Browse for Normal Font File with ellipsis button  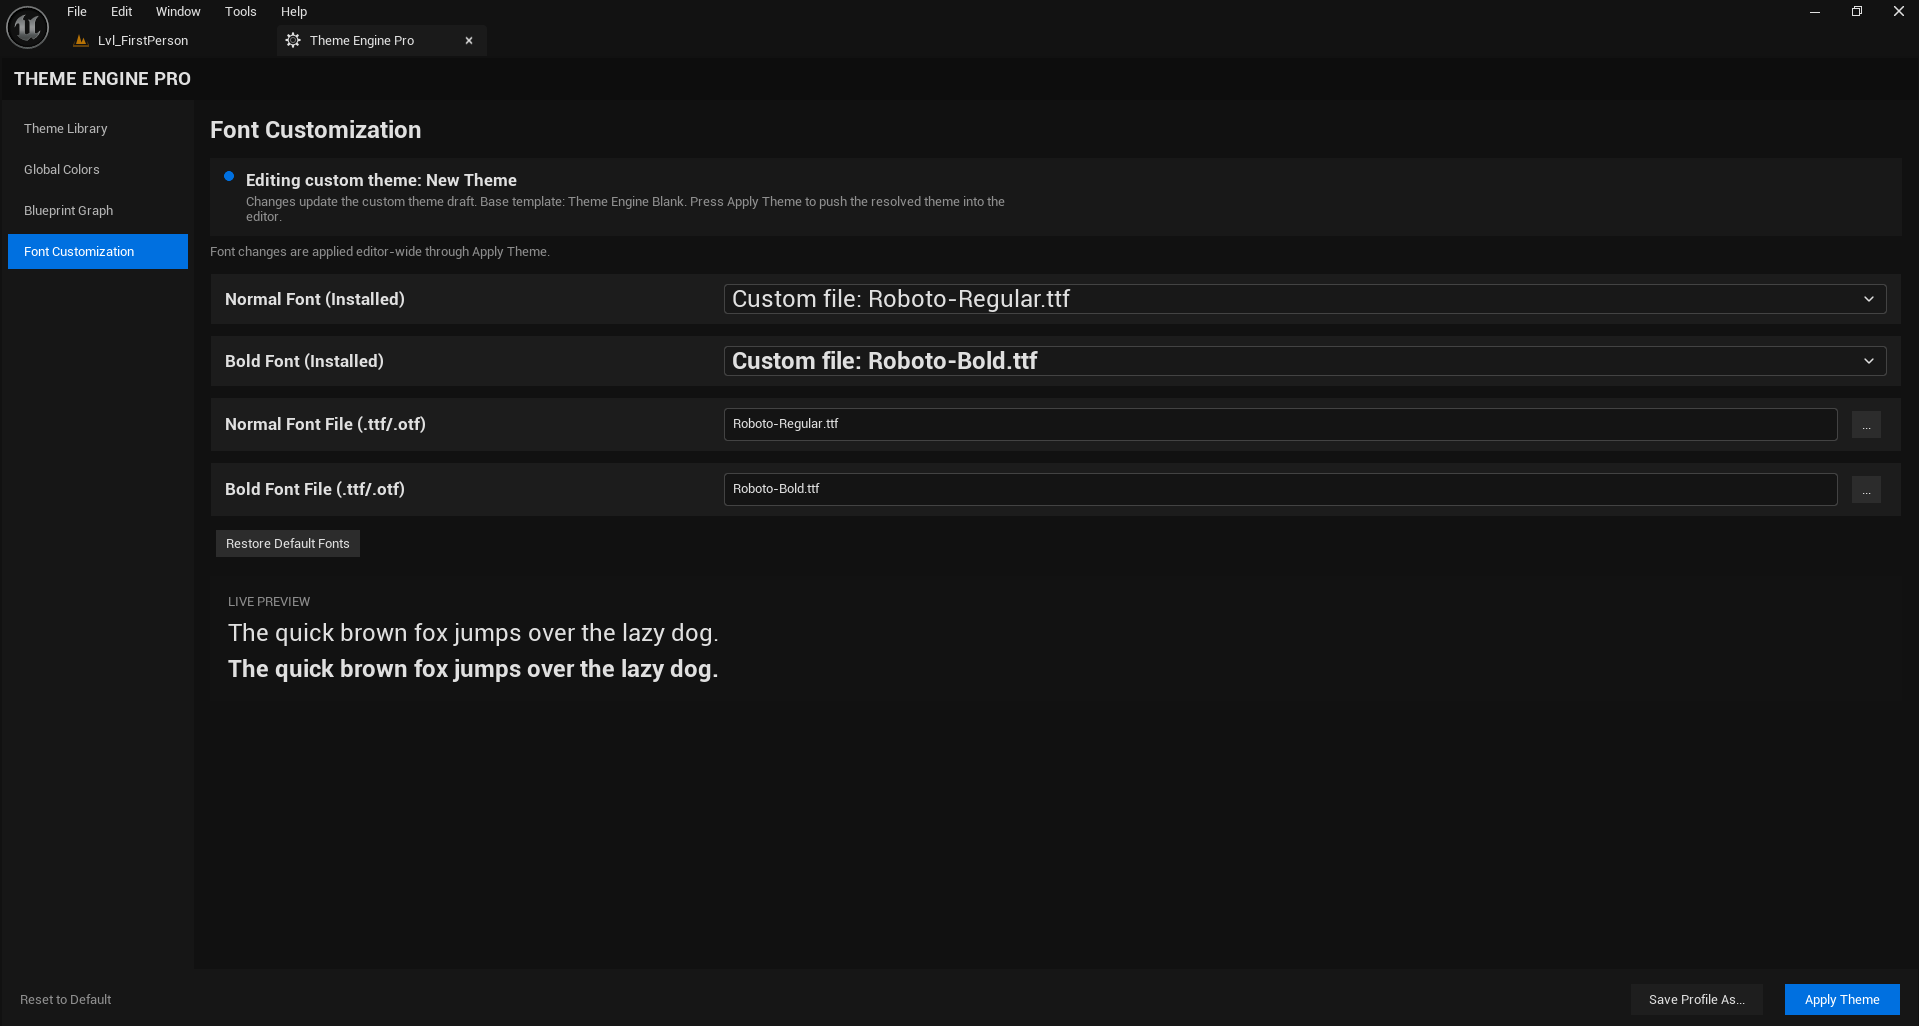(1866, 425)
